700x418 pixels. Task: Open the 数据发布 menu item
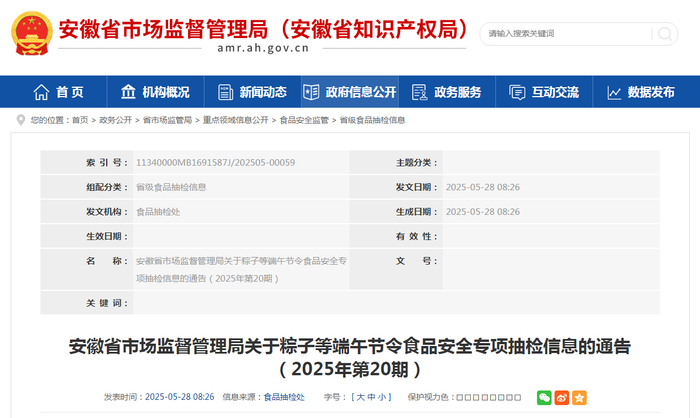click(651, 92)
